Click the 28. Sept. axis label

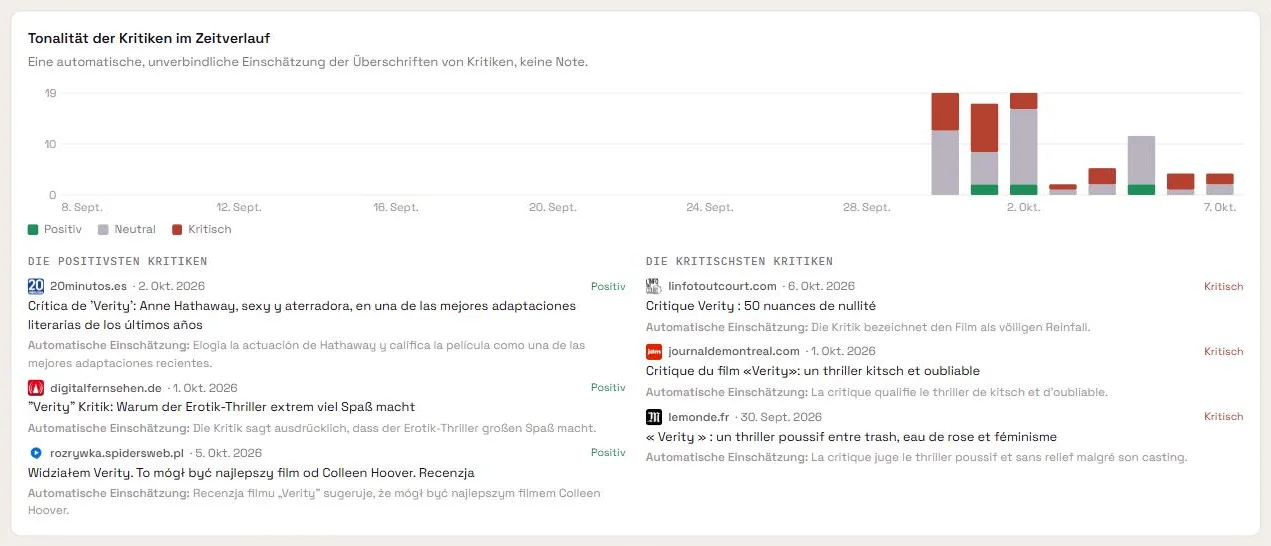(866, 207)
